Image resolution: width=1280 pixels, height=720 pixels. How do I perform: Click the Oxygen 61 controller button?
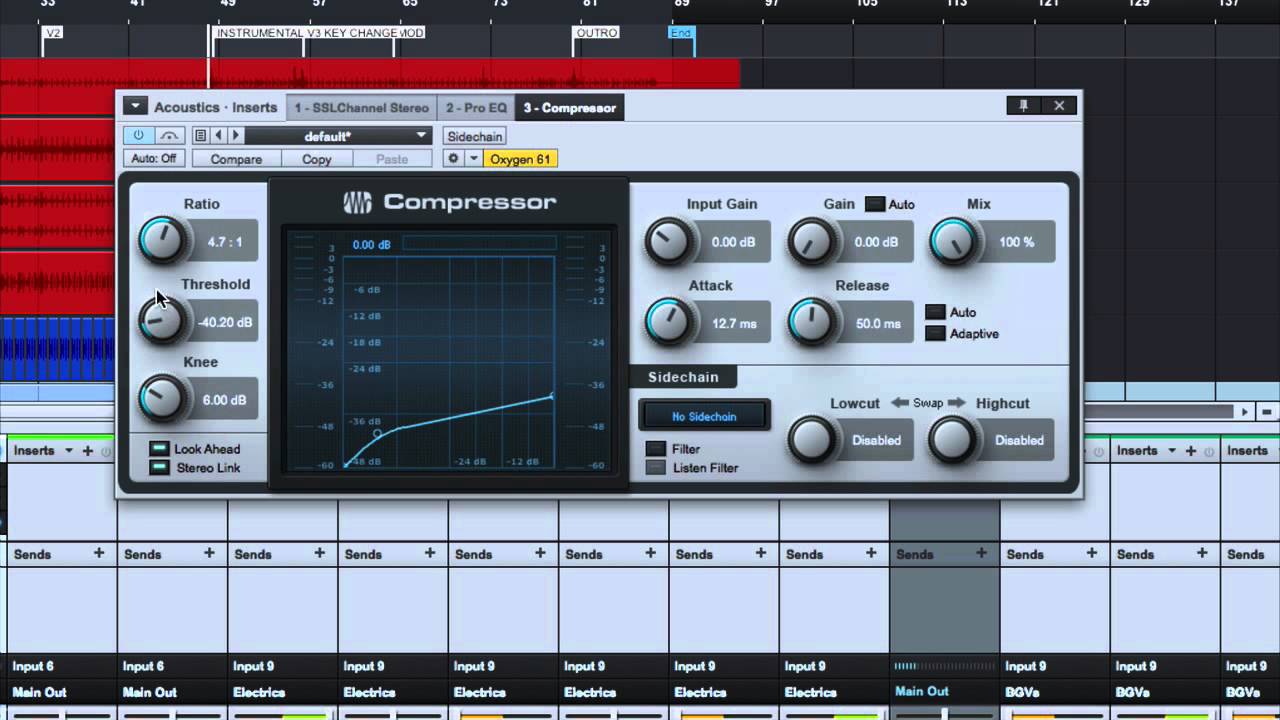click(520, 158)
